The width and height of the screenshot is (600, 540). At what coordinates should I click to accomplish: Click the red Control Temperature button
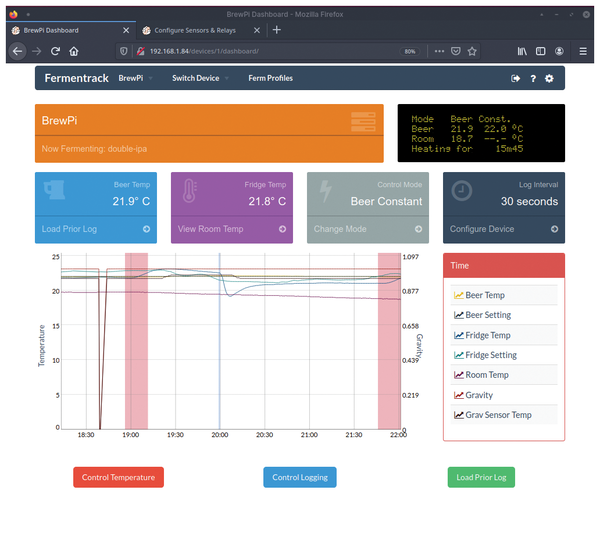pyautogui.click(x=119, y=478)
